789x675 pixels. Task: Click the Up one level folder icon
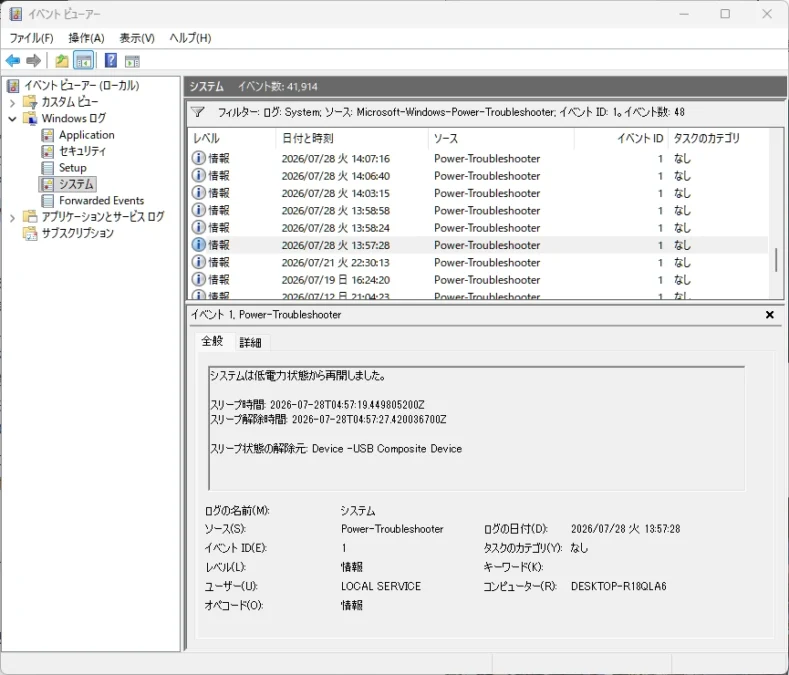(62, 61)
